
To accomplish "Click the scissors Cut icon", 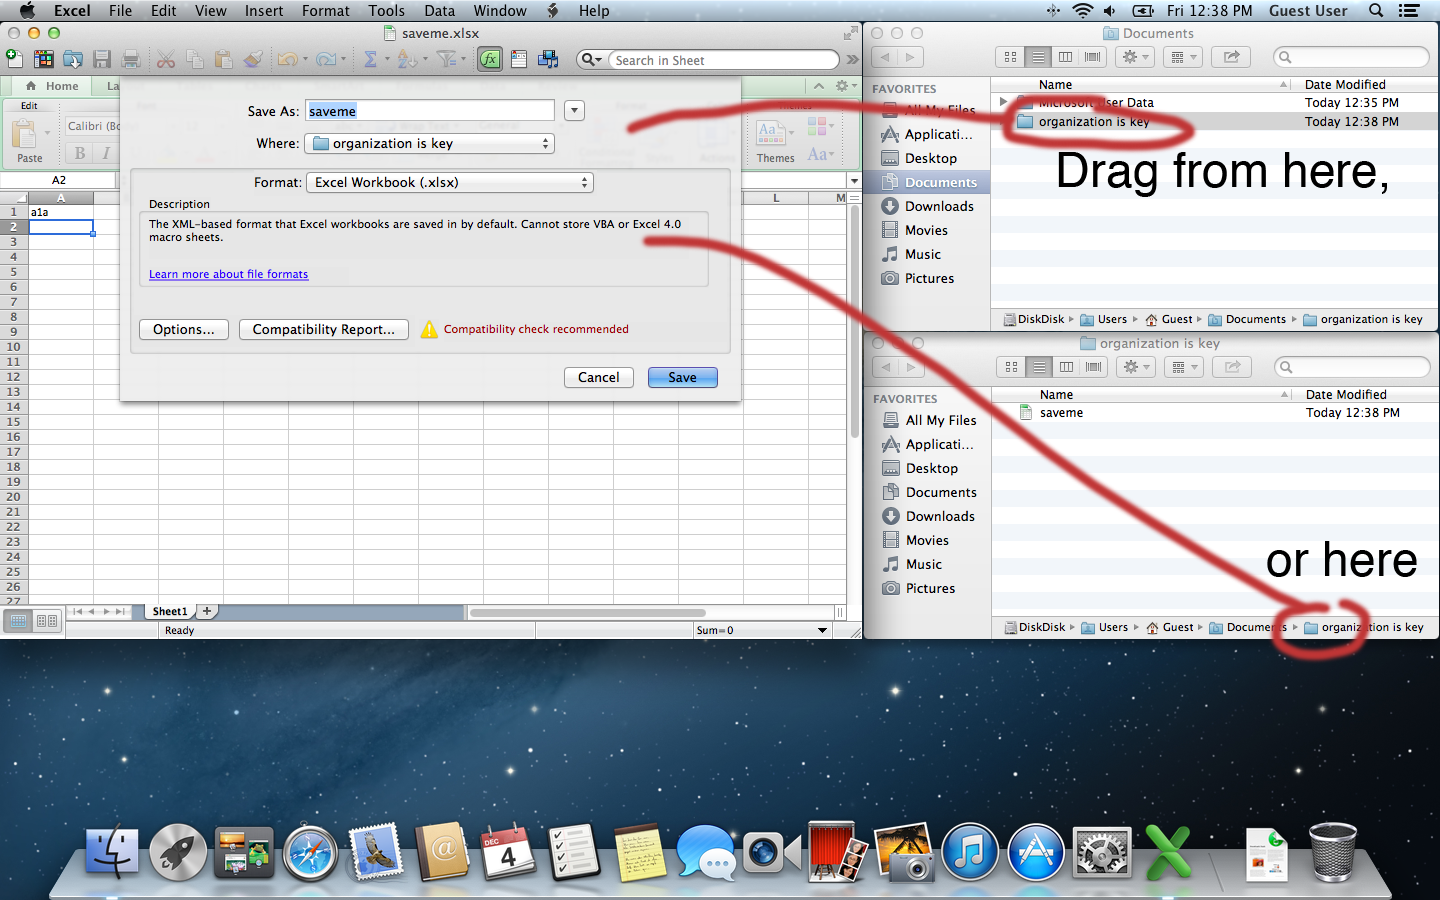I will 166,60.
